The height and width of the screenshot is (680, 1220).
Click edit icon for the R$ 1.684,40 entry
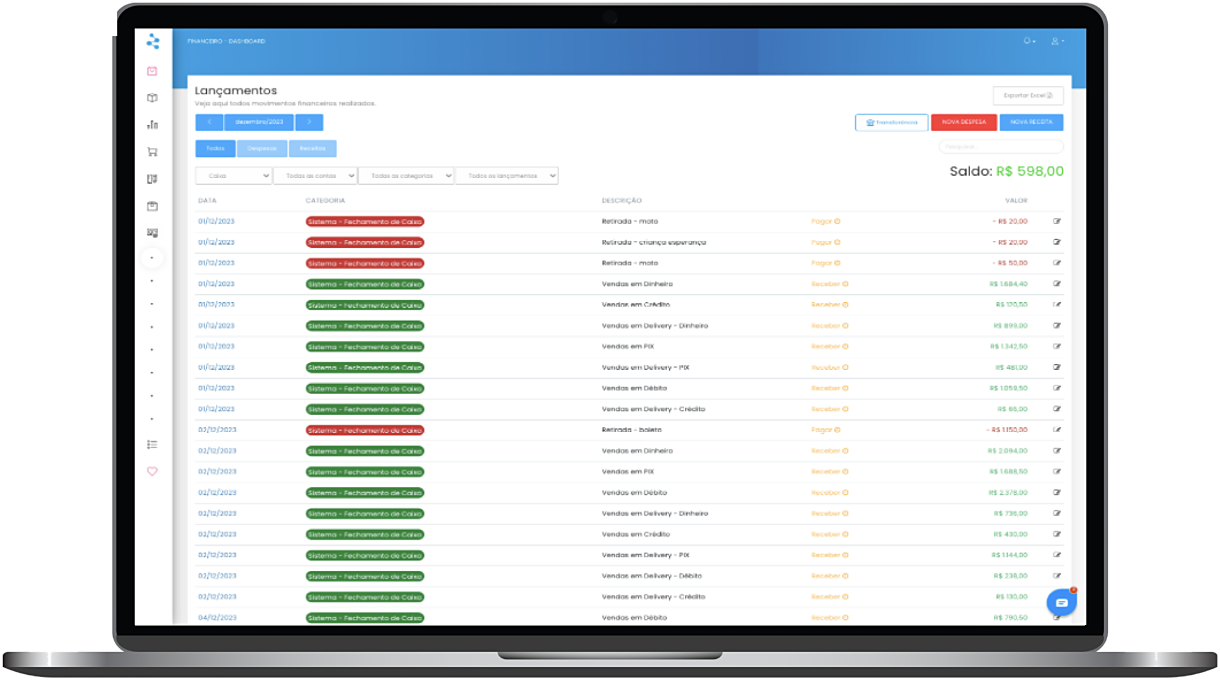tap(1057, 284)
